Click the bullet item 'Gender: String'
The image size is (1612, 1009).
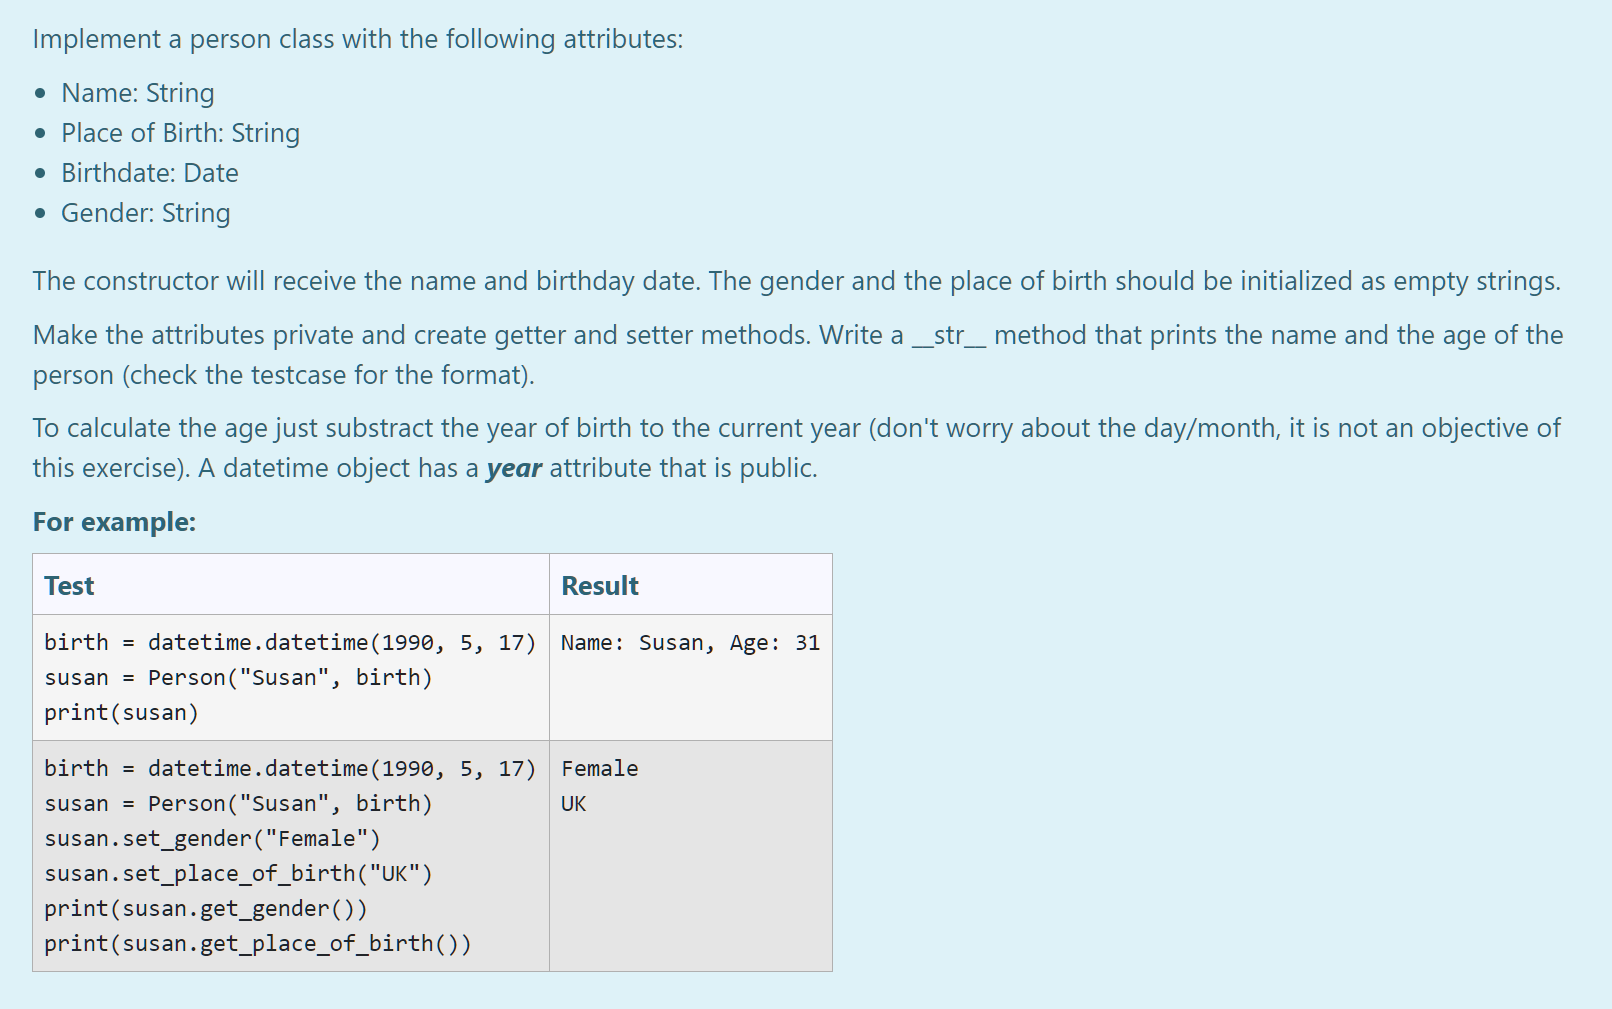(x=145, y=212)
